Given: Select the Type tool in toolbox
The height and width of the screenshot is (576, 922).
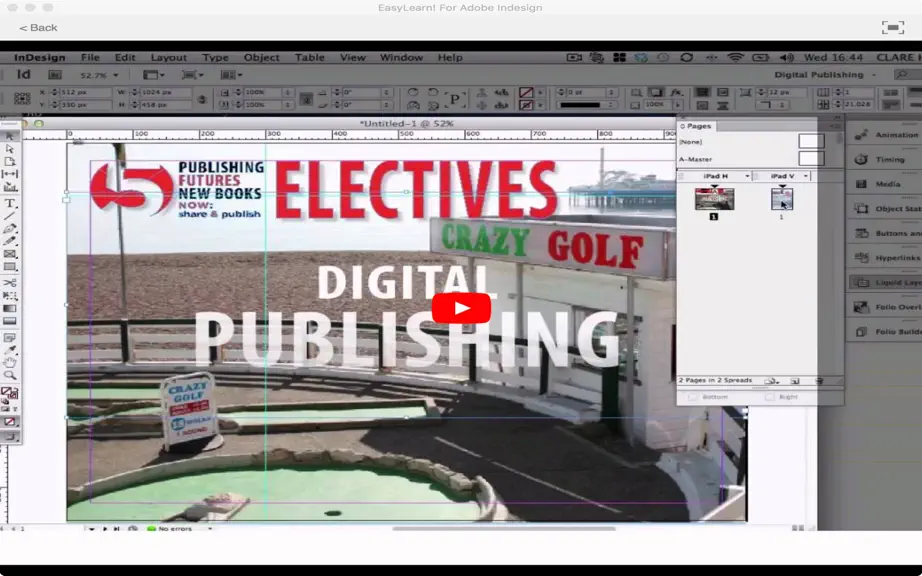Looking at the screenshot, I should tap(9, 203).
